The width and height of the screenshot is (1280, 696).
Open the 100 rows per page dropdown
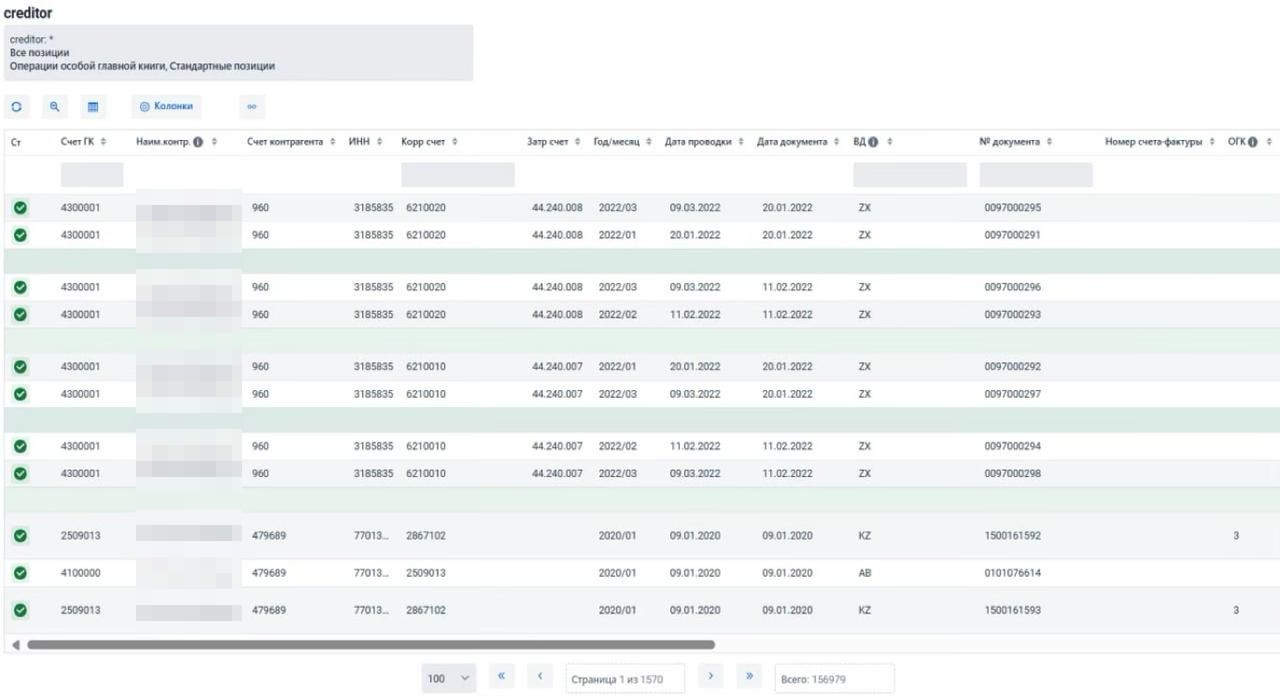click(x=449, y=678)
